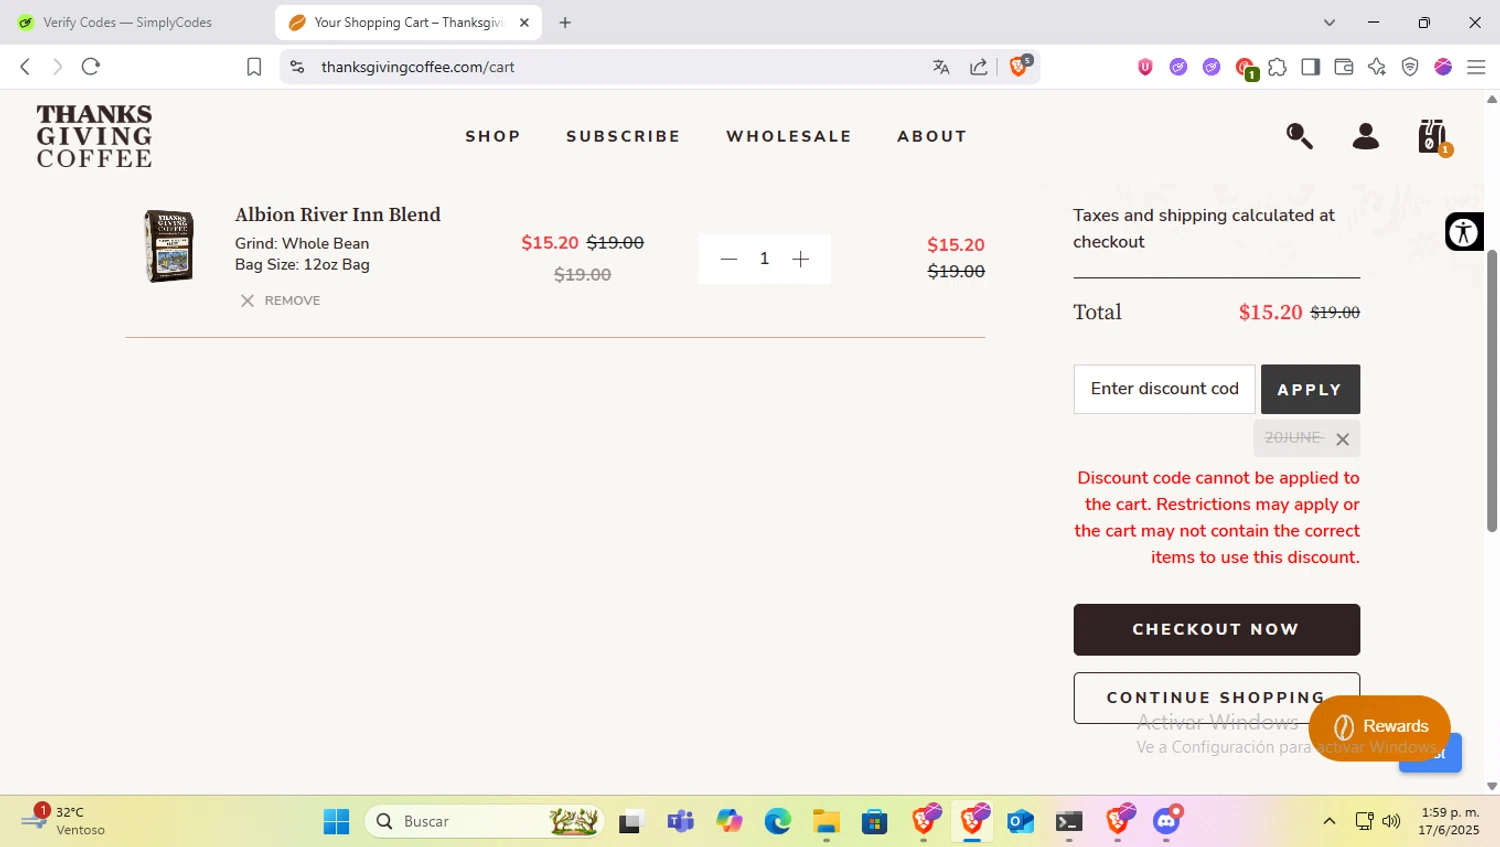Open the account profile icon
Screen dimensions: 1500x847
[x=1365, y=136]
